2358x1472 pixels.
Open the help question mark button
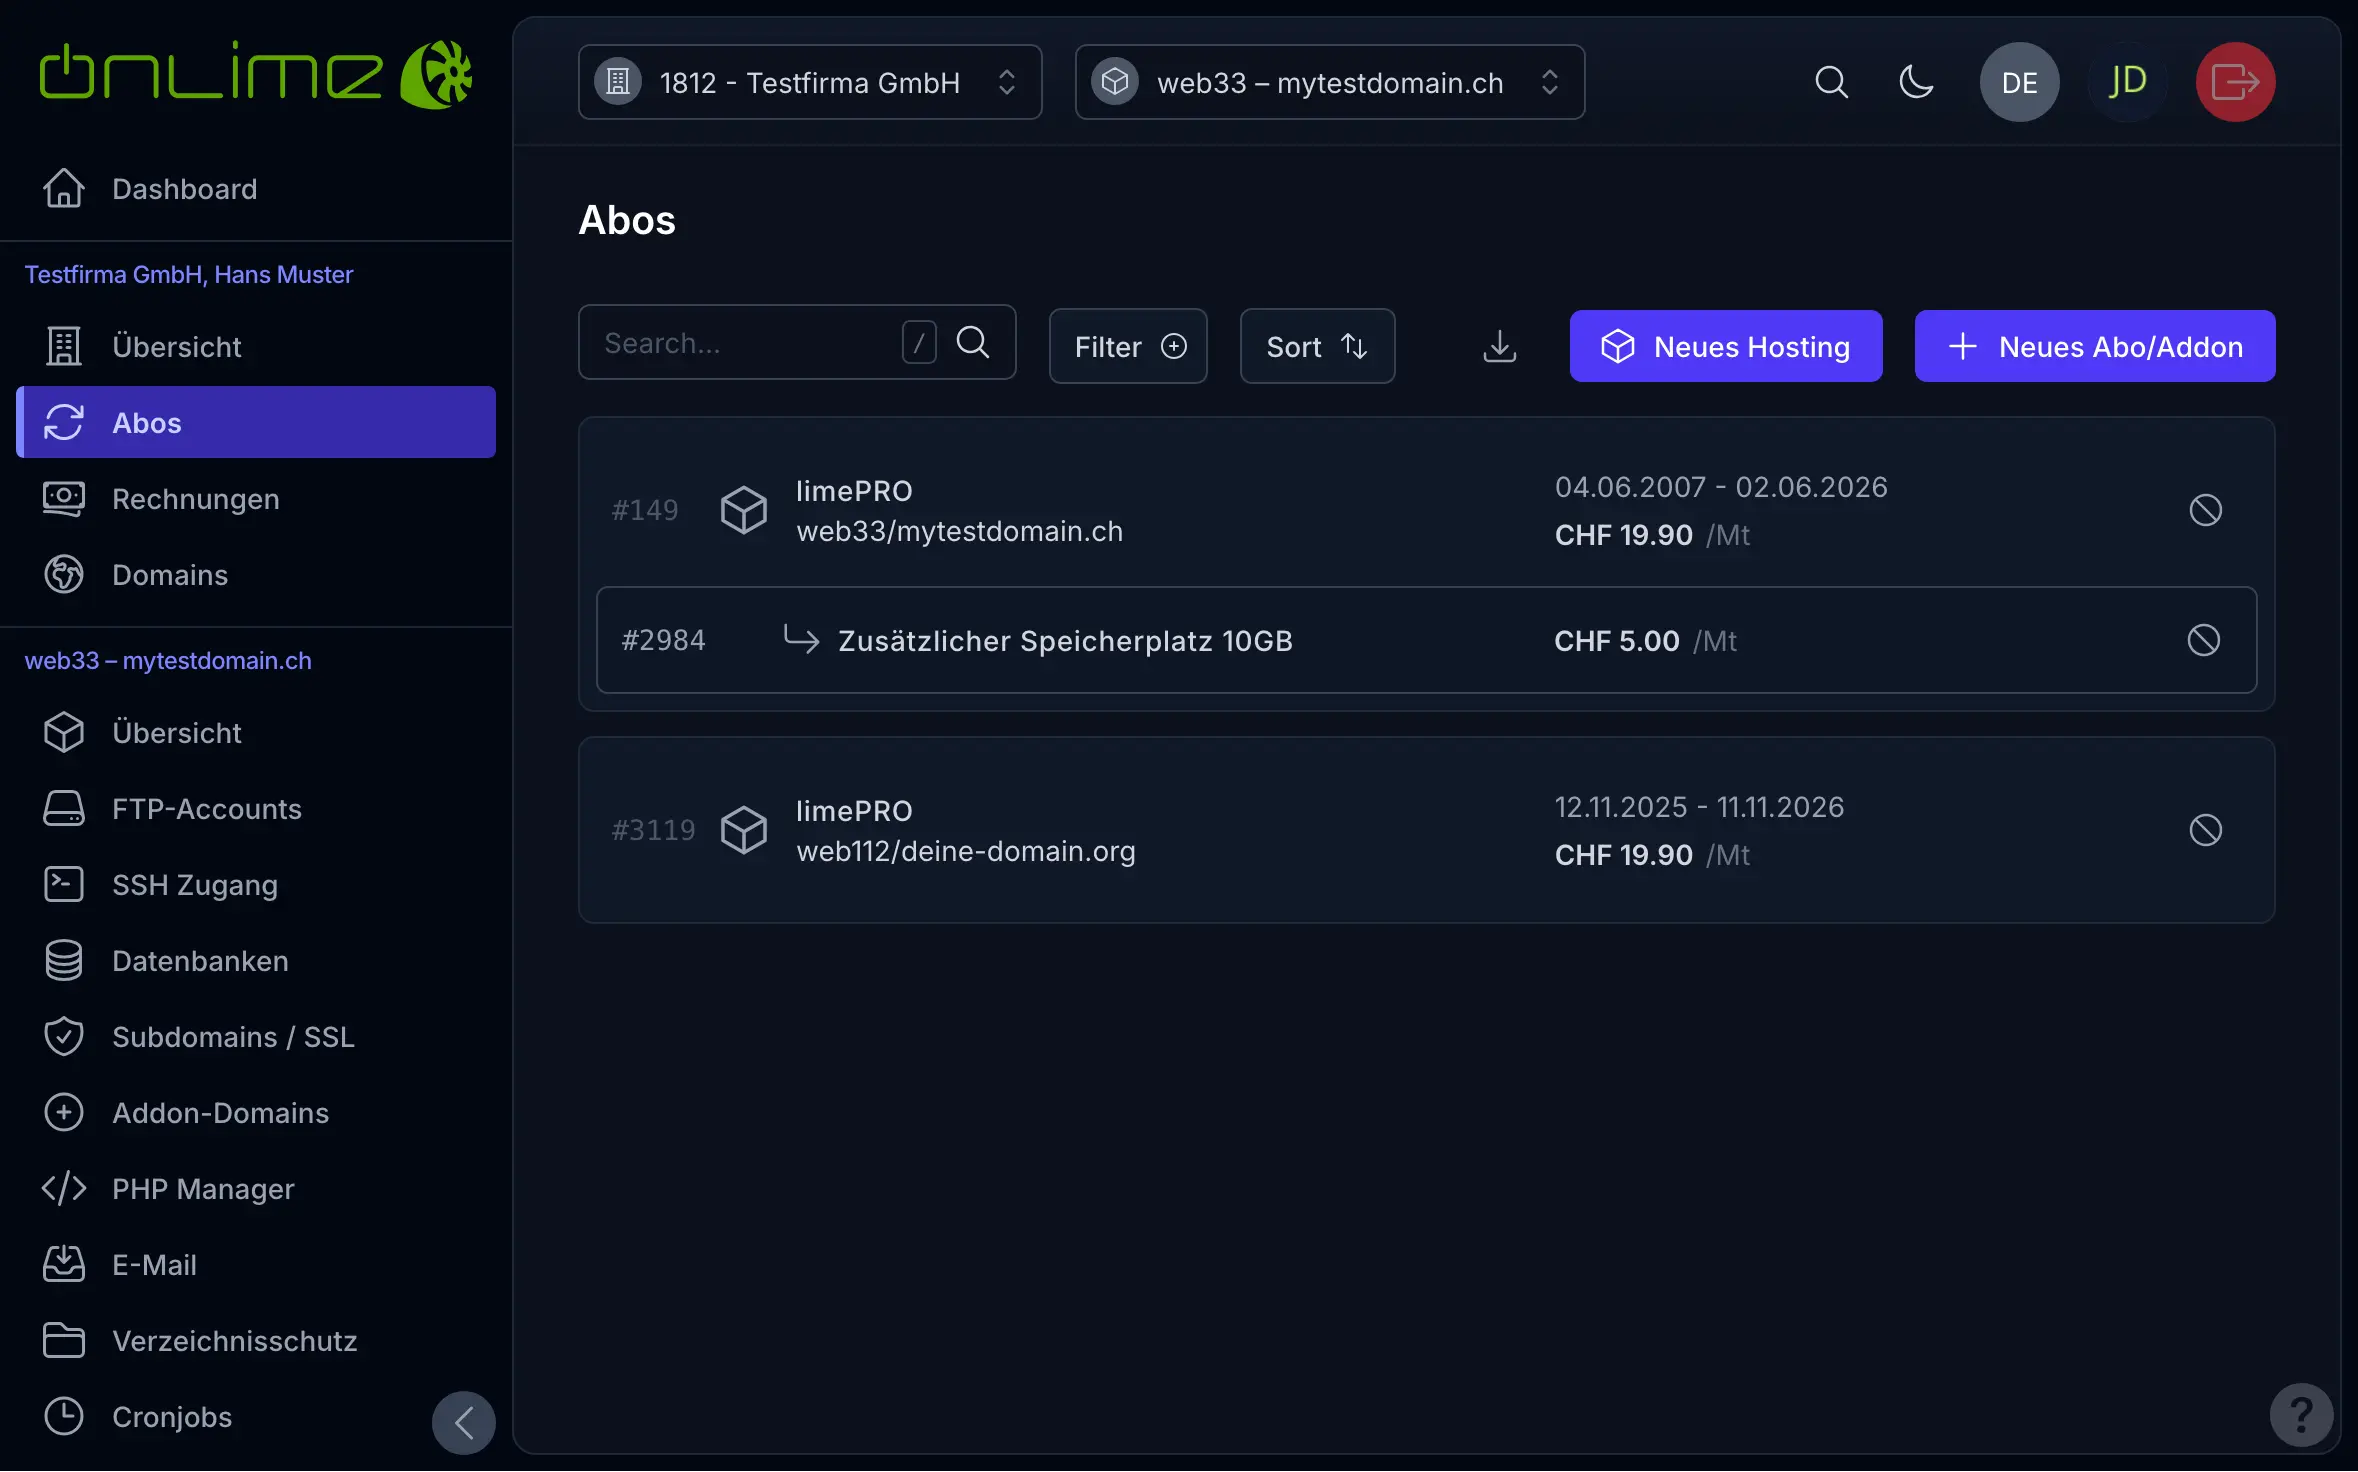coord(2301,1415)
